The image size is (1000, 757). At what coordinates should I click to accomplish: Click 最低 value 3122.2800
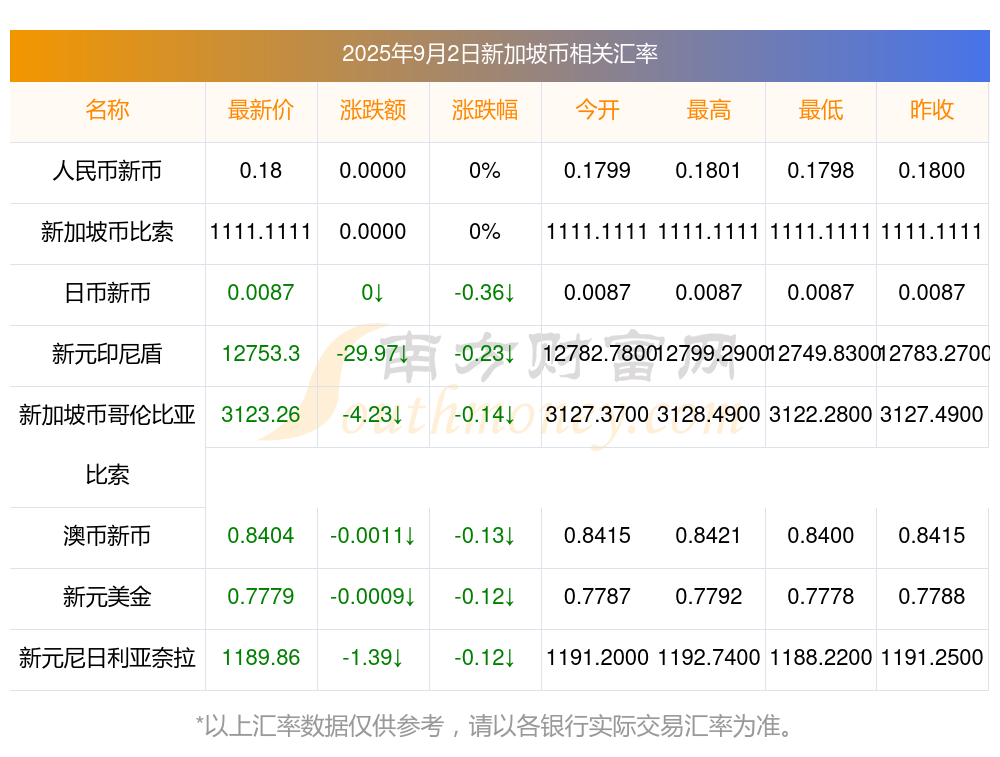pos(821,415)
